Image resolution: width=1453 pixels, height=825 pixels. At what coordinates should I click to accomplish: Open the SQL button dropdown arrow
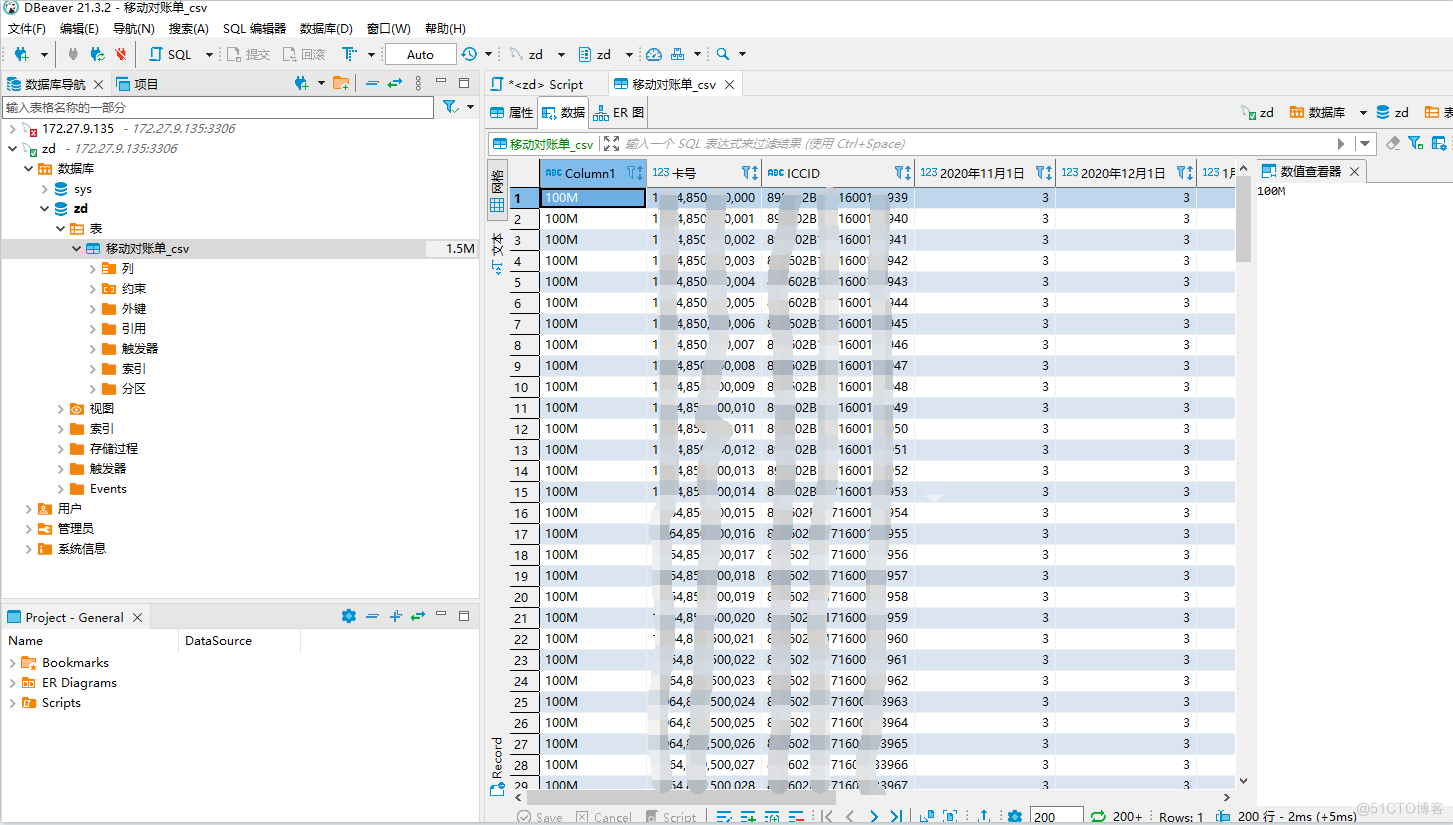coord(209,54)
